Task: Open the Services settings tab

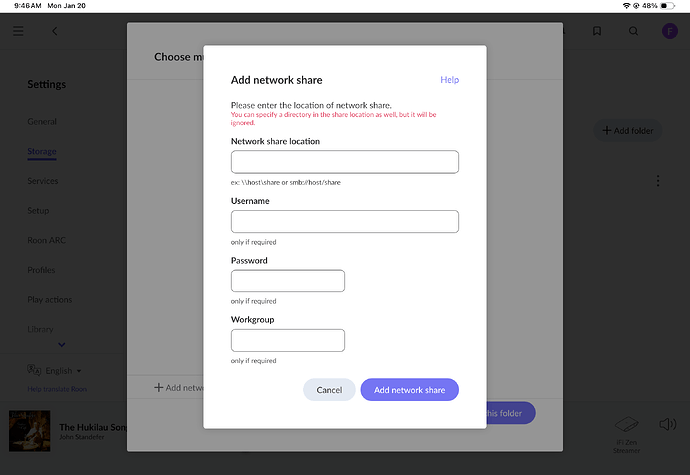Action: click(x=43, y=181)
